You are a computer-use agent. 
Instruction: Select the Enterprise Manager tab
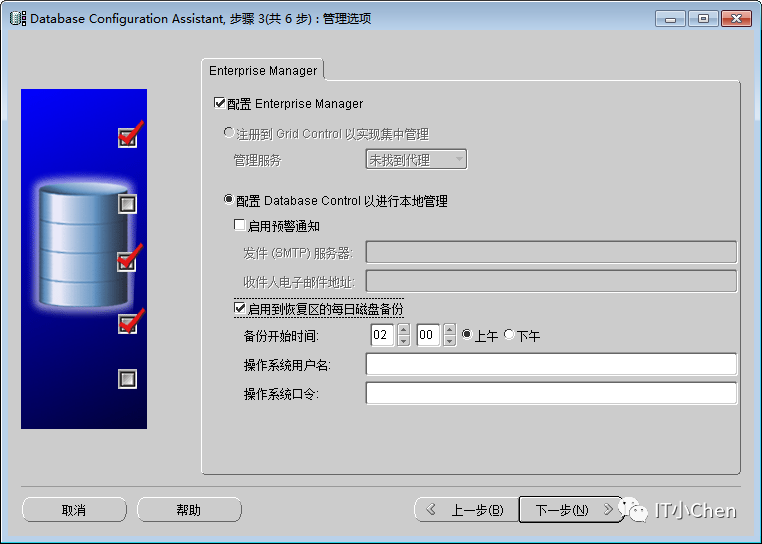click(263, 70)
